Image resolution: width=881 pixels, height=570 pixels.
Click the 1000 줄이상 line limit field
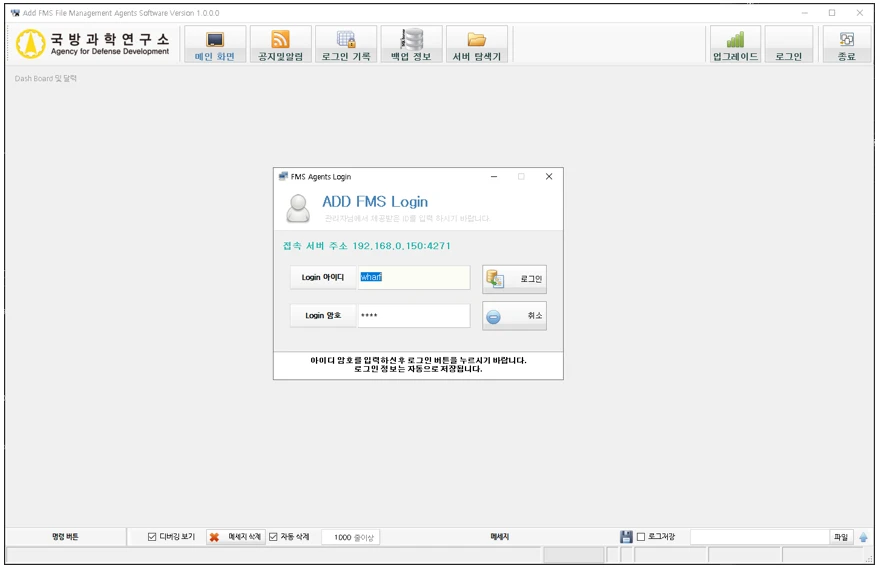pos(351,537)
